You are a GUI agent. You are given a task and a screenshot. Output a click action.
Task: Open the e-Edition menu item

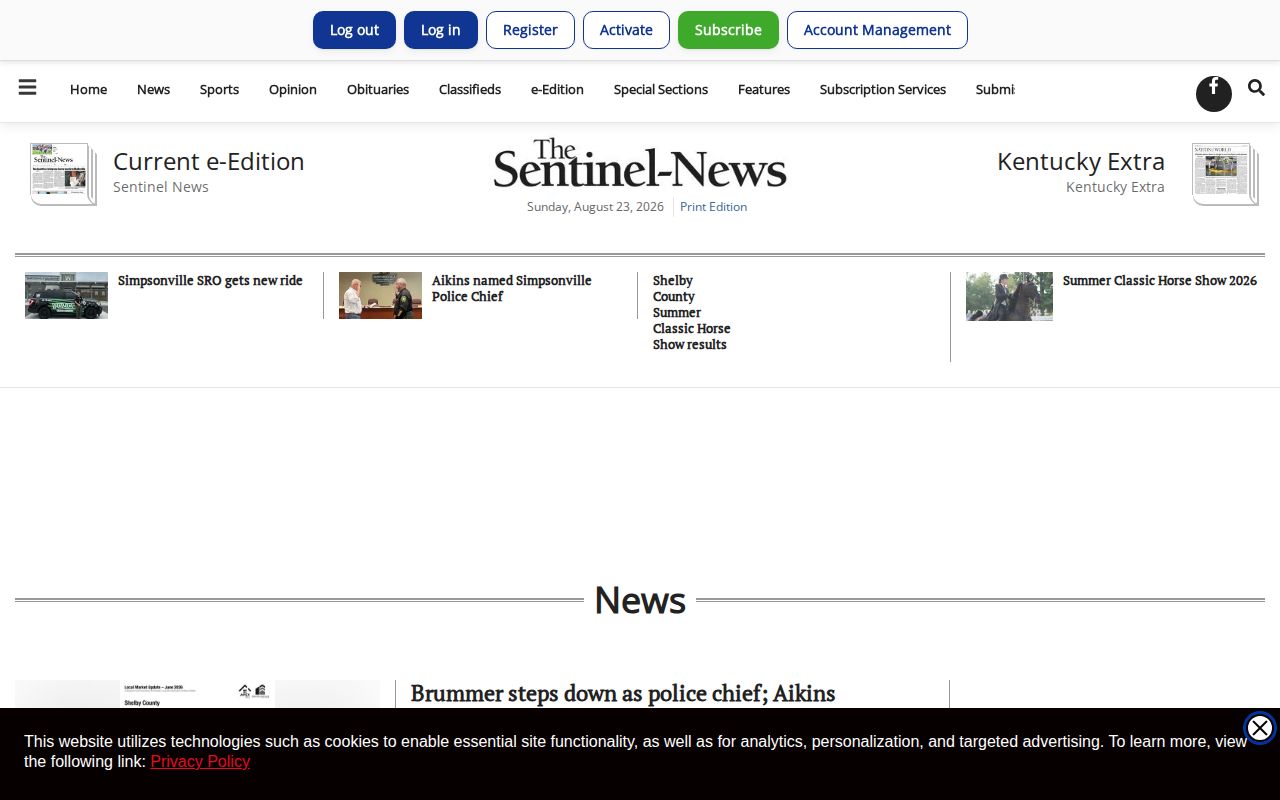tap(557, 89)
